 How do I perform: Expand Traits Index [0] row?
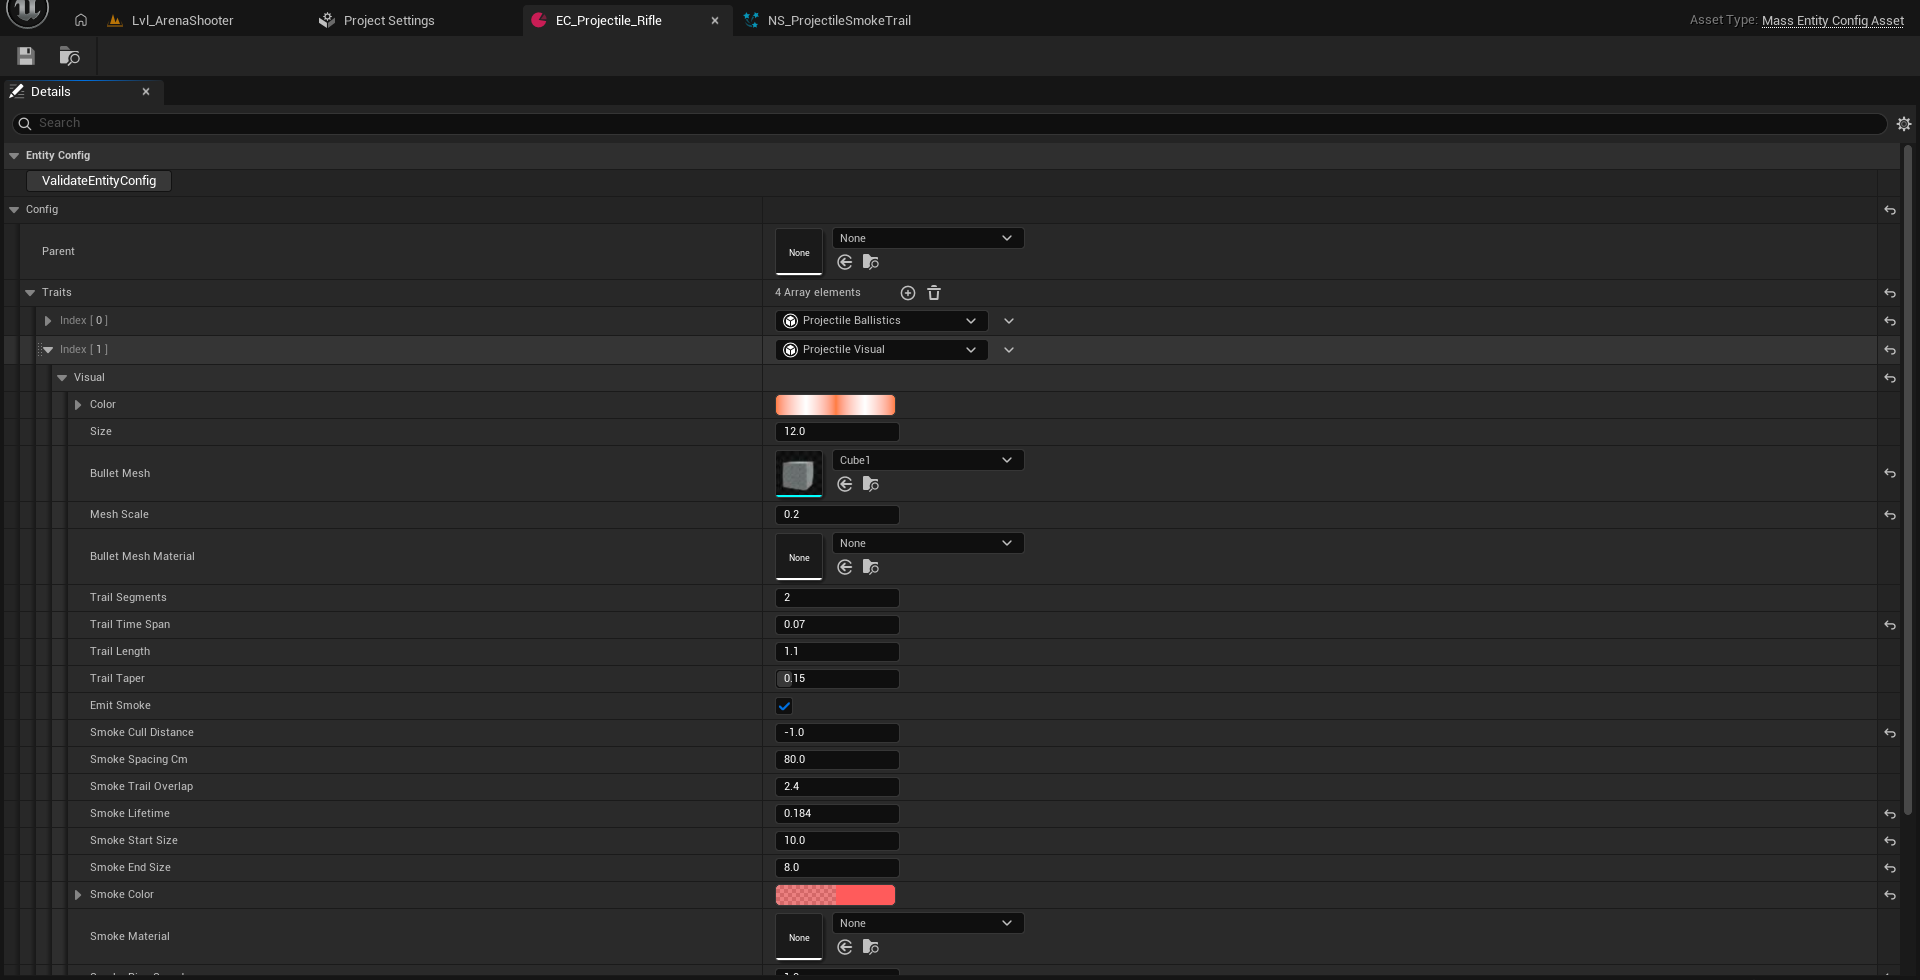[x=47, y=321]
